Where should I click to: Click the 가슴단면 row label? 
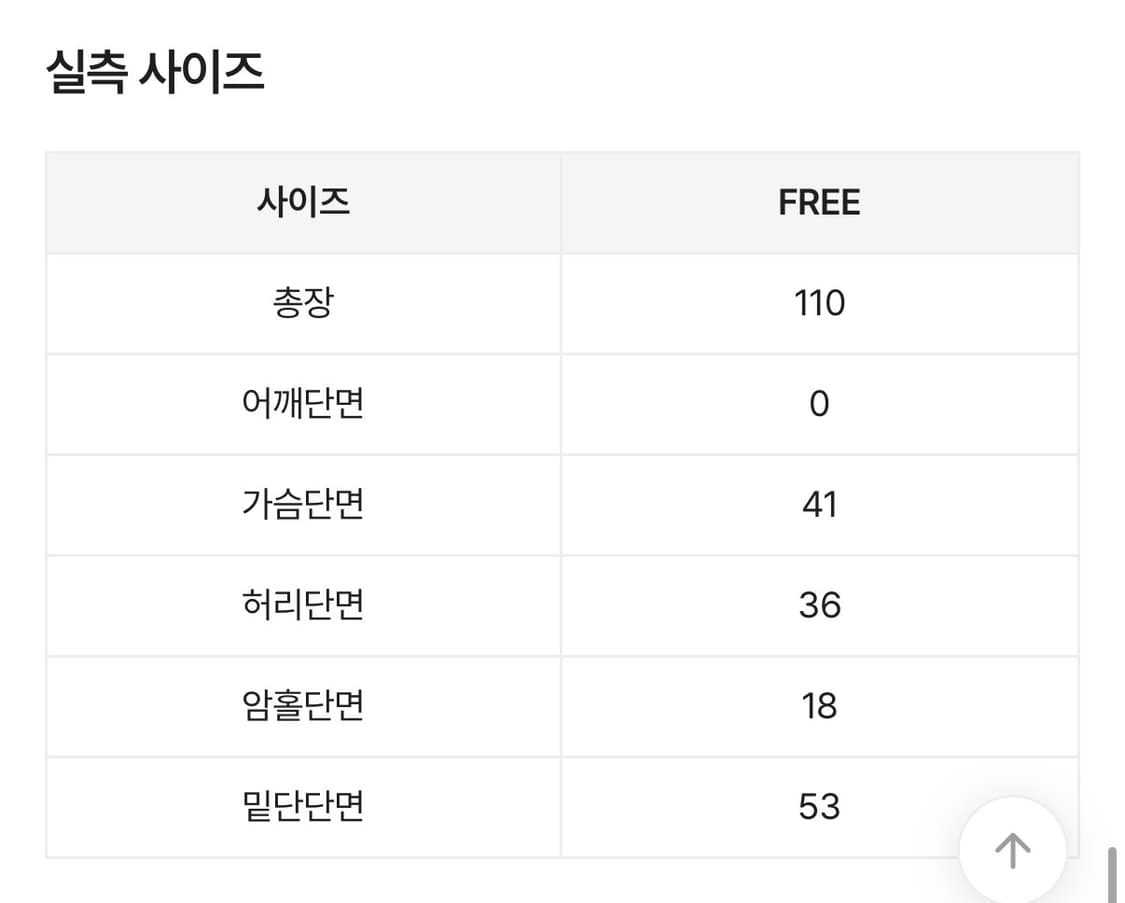point(302,505)
